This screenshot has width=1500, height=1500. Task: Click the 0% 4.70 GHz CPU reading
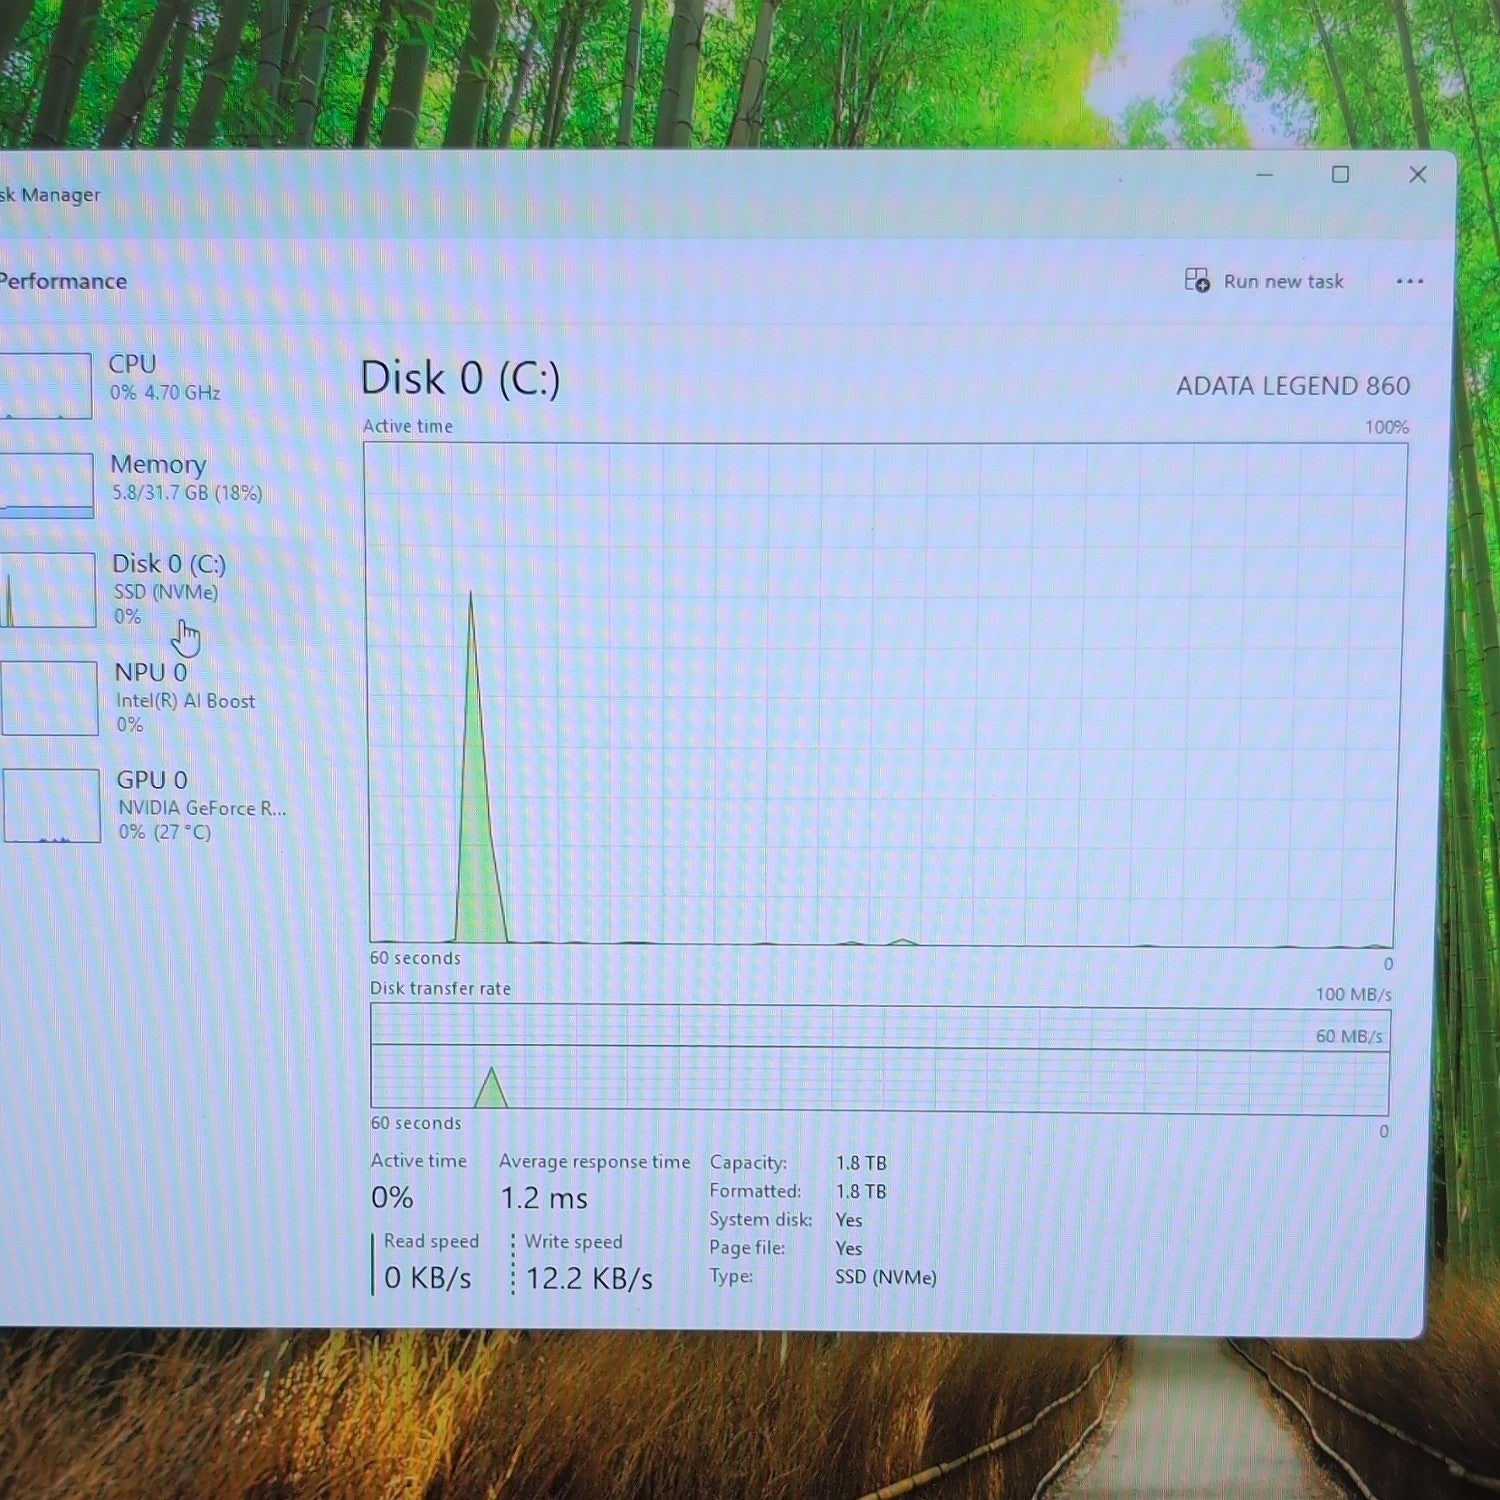(x=165, y=392)
